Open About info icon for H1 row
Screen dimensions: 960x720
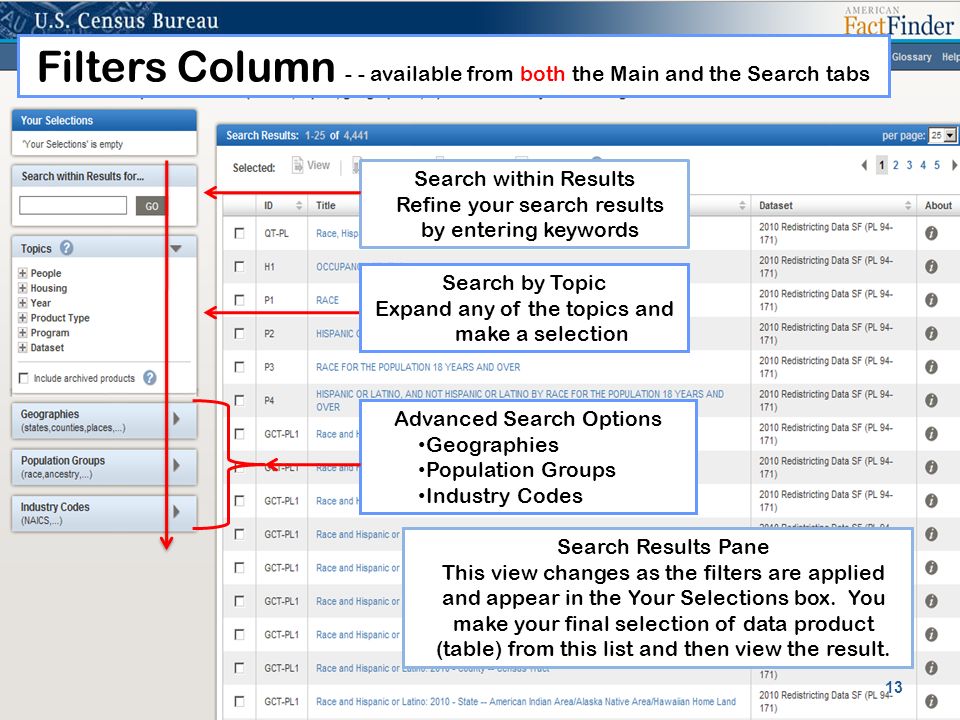click(931, 267)
